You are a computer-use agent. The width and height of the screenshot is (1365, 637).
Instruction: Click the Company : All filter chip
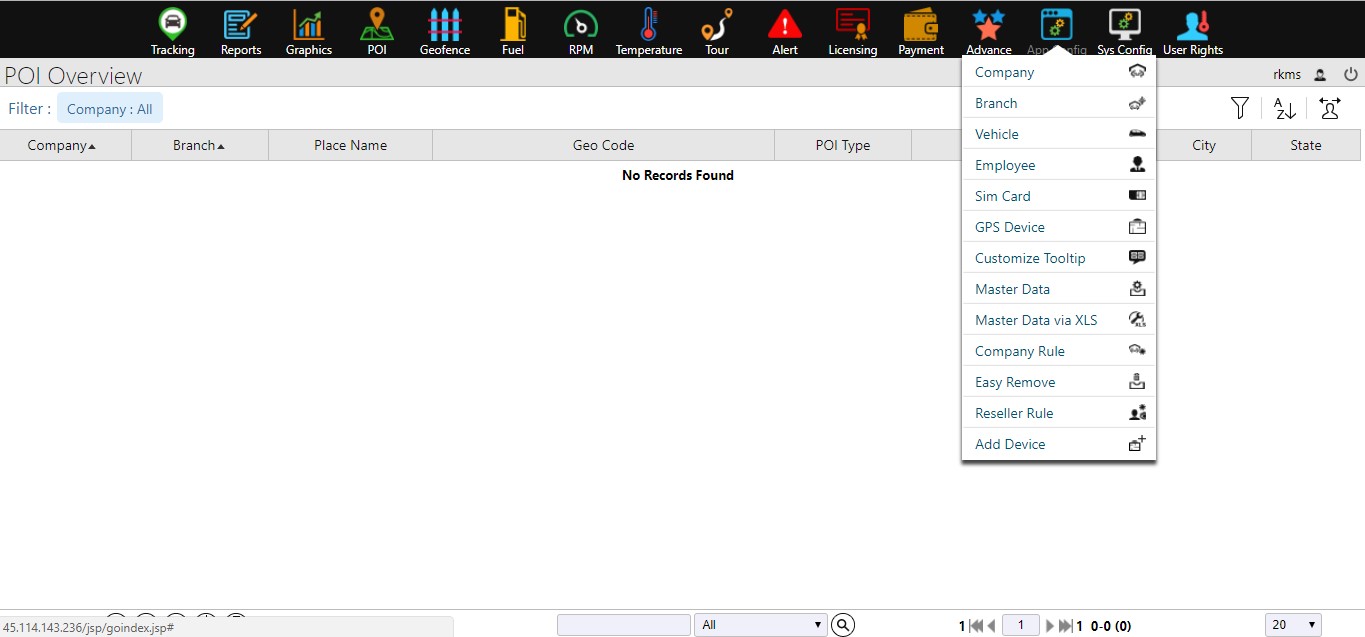[110, 109]
